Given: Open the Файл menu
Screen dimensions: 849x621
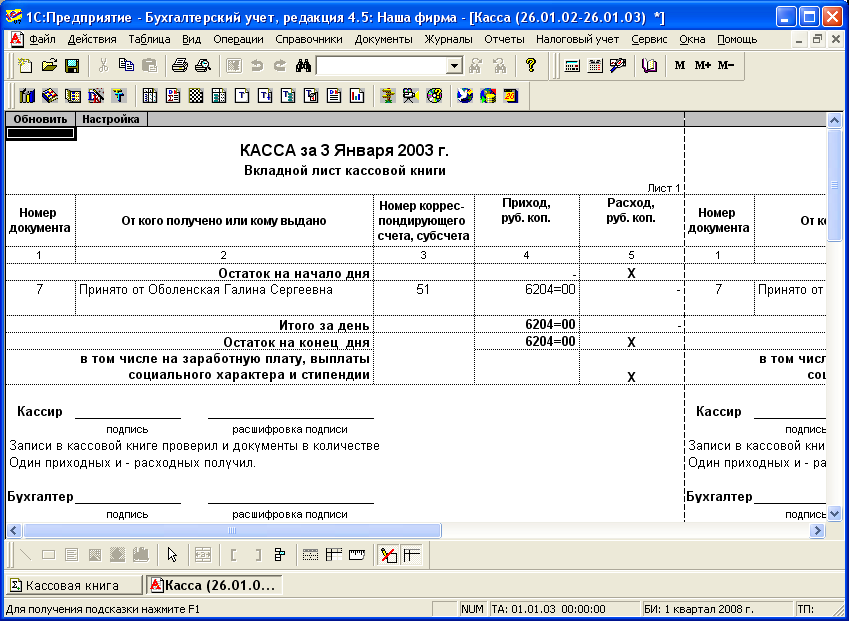Looking at the screenshot, I should [42, 40].
